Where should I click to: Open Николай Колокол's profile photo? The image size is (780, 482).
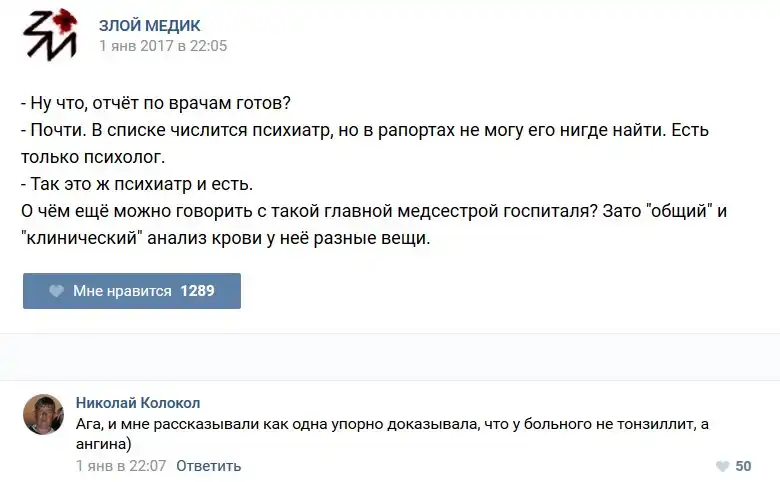pos(43,414)
